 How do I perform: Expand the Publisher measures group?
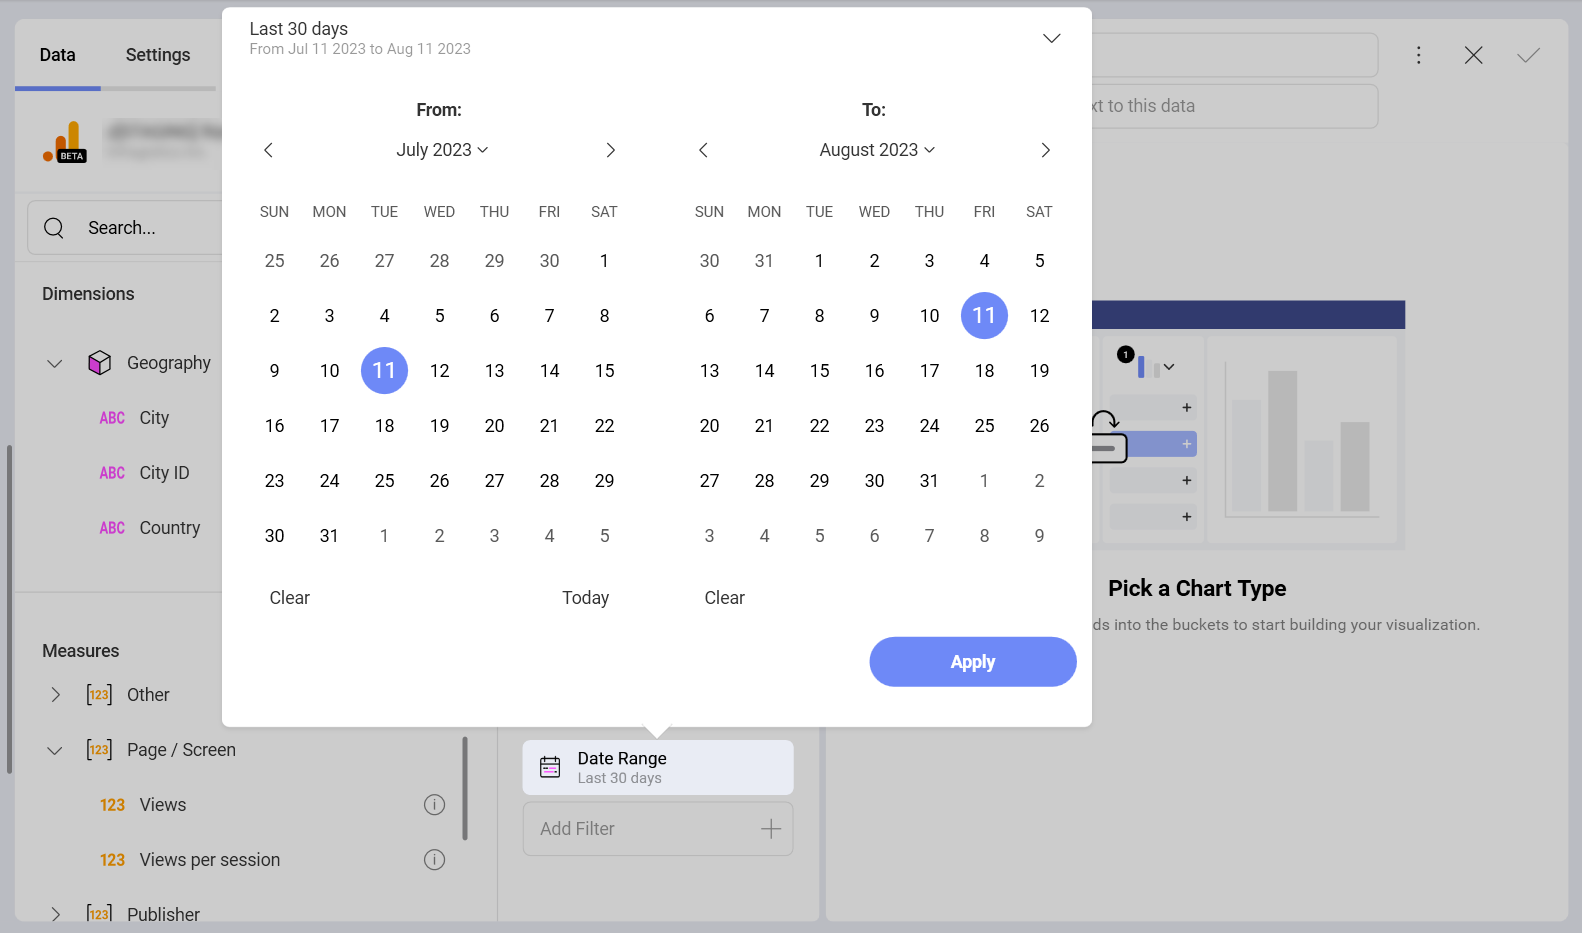coord(55,914)
